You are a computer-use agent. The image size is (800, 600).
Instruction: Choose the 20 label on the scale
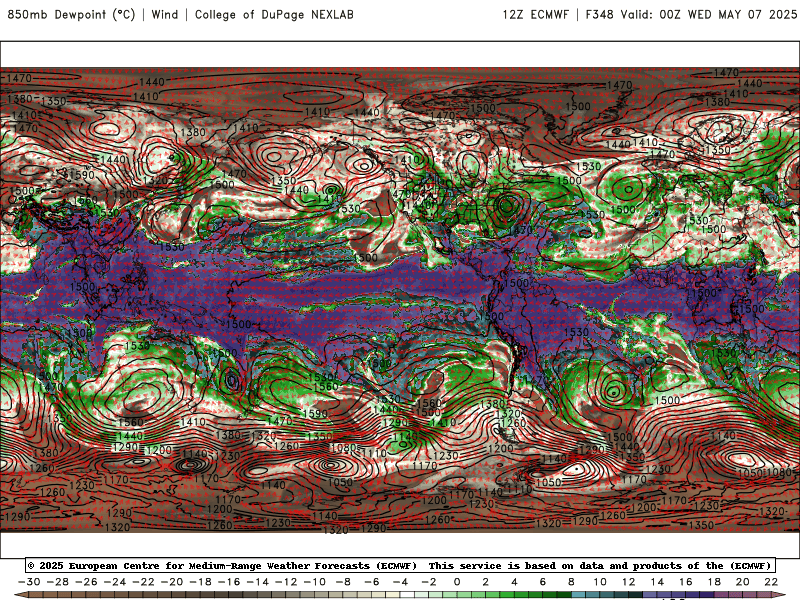(x=743, y=582)
